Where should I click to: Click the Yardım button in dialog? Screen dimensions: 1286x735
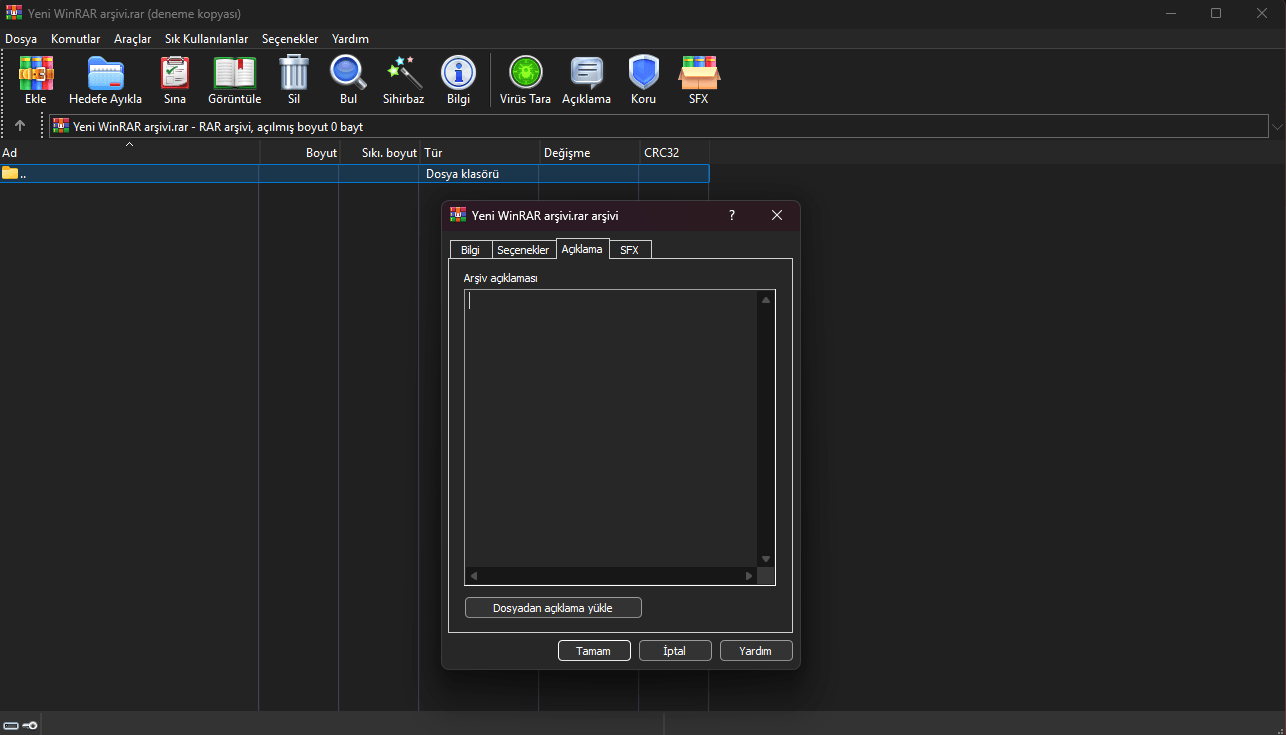pos(756,651)
